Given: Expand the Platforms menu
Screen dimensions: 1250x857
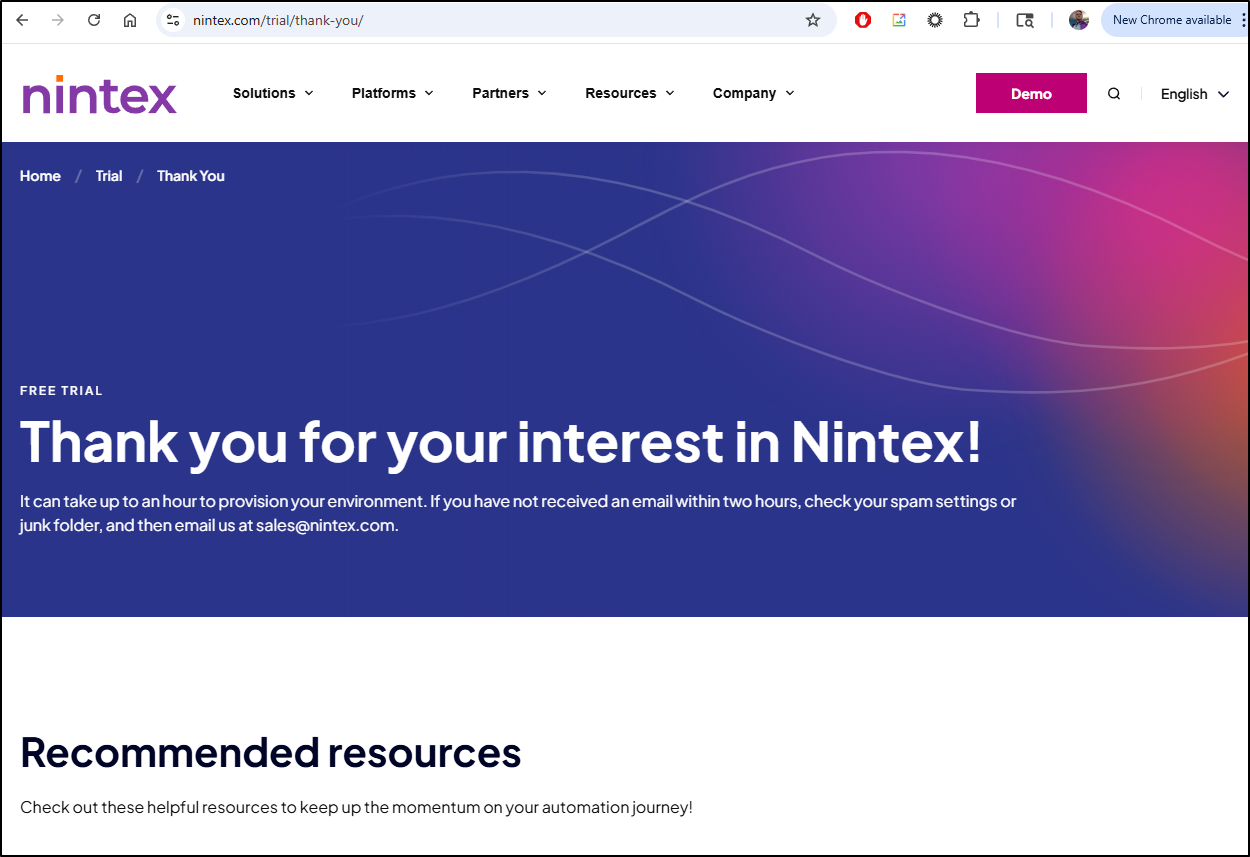Looking at the screenshot, I should pos(393,93).
